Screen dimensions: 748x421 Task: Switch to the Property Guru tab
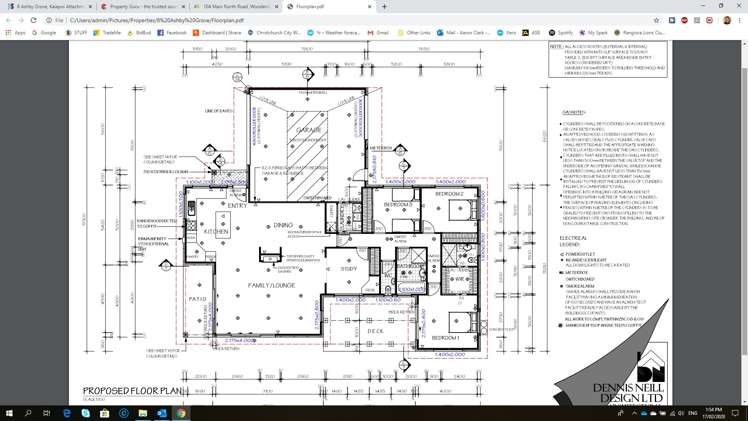140,6
